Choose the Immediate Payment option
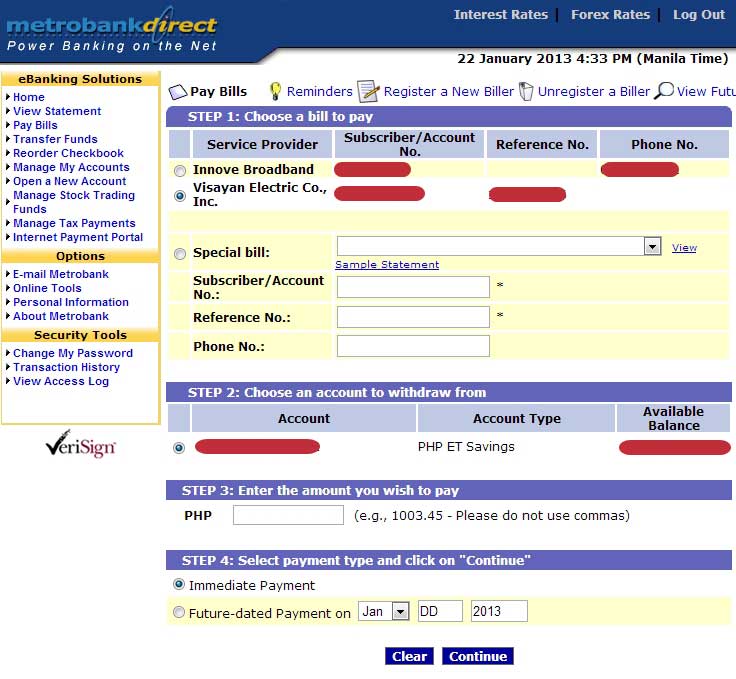 pos(179,584)
